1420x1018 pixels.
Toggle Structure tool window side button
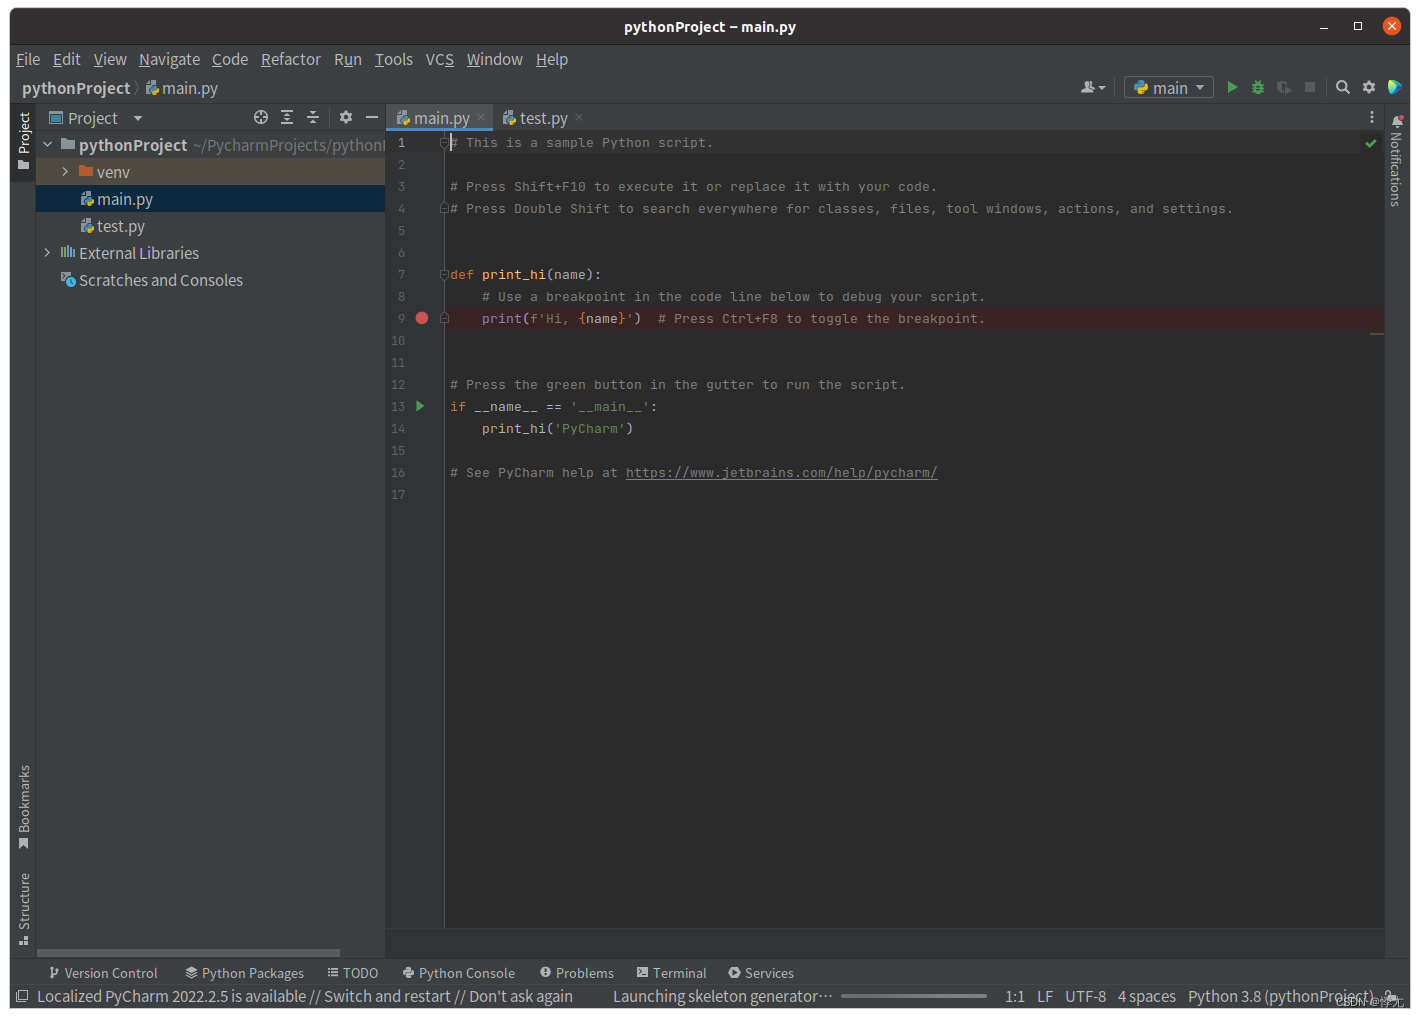[x=23, y=909]
